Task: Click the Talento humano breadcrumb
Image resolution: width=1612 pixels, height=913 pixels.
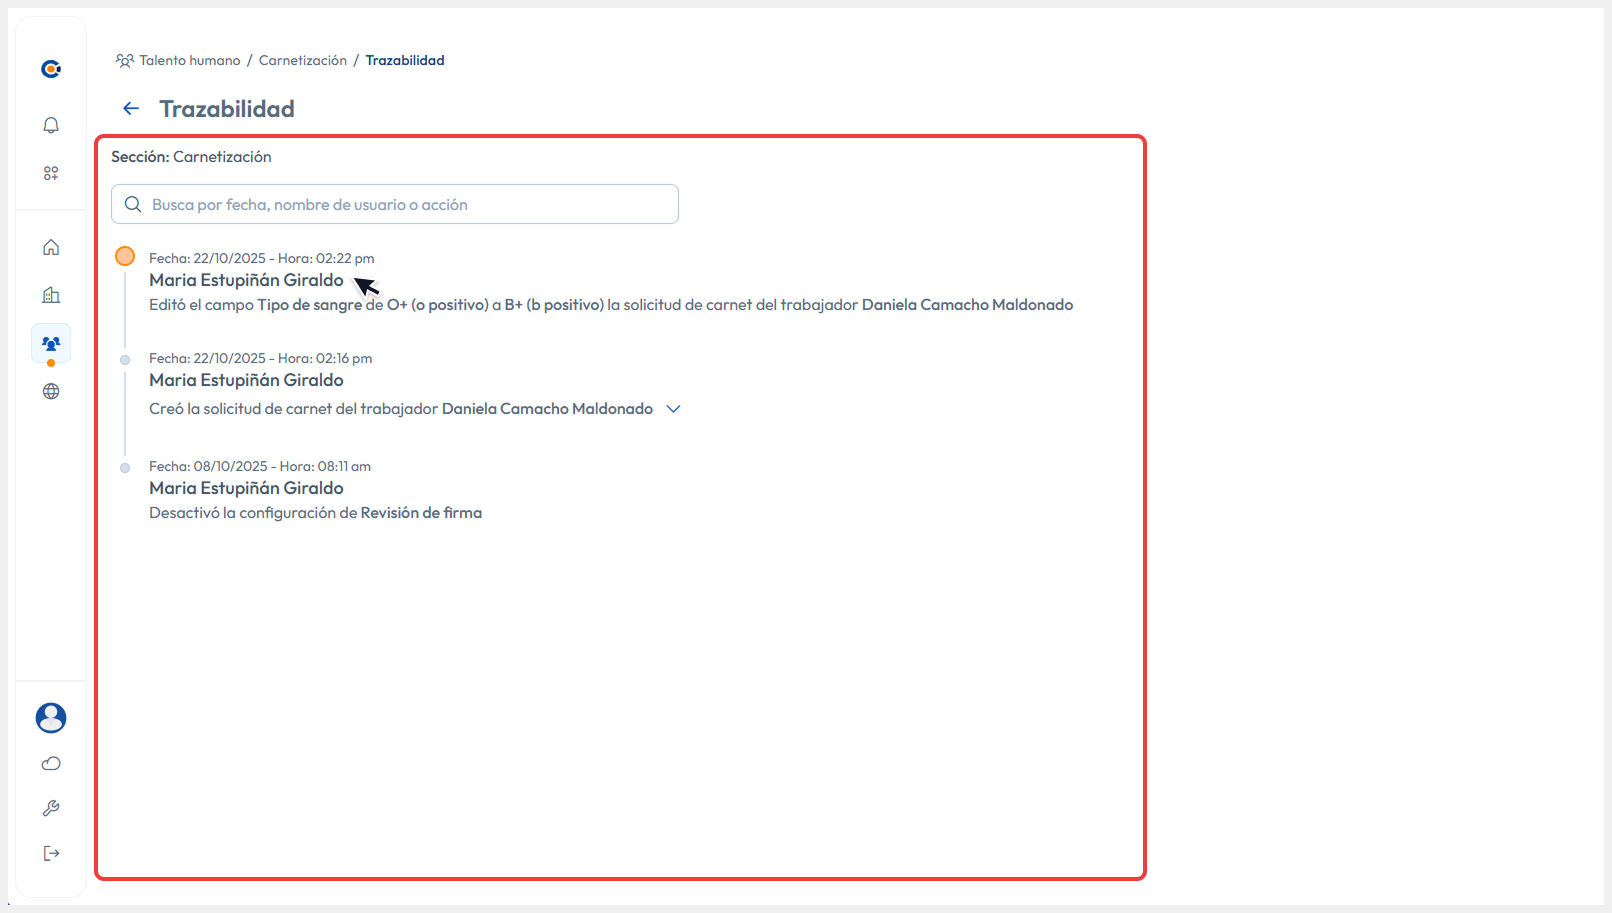Action: point(189,61)
